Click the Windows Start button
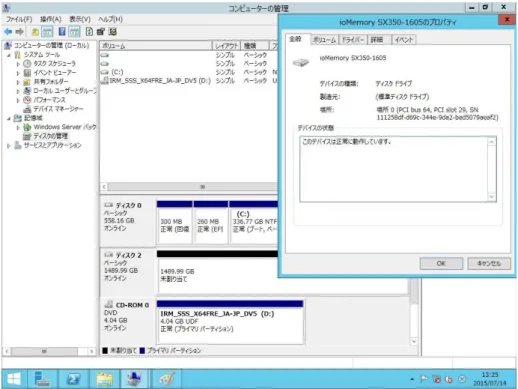The image size is (518, 389). click(x=14, y=379)
